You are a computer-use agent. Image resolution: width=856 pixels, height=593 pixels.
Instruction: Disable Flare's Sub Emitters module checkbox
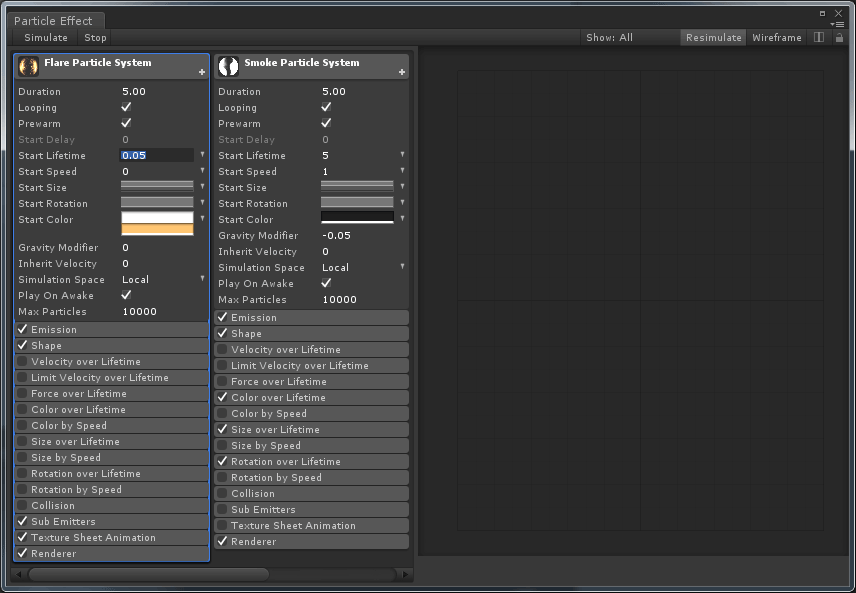22,521
